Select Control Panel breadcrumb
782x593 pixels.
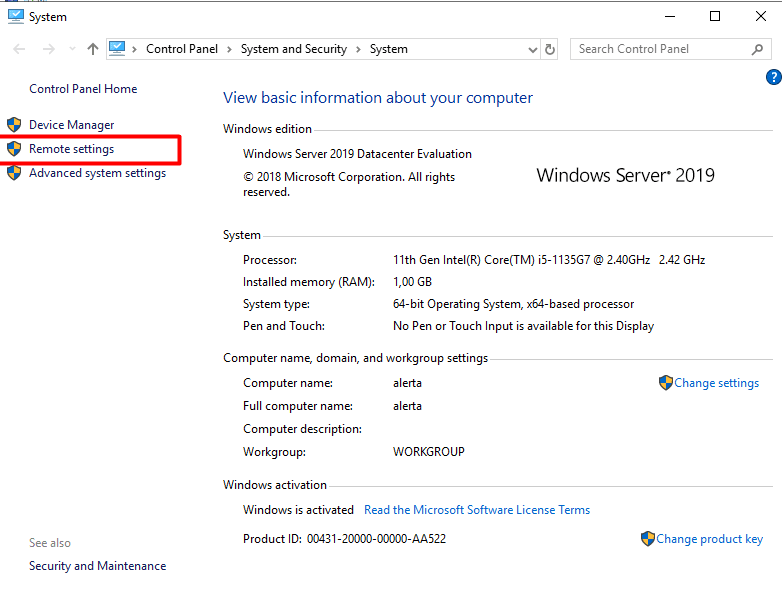[x=182, y=49]
